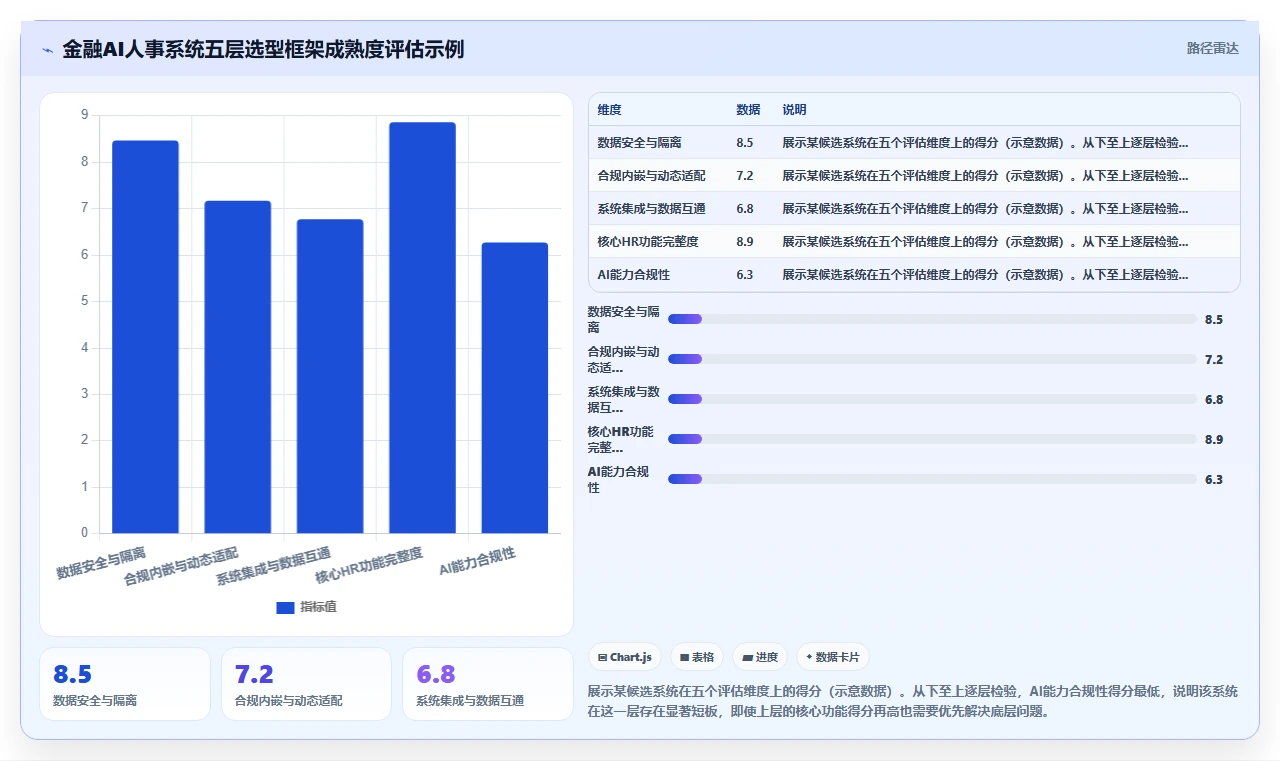Click progress value 6.3 at row end
1280x761 pixels.
click(x=1214, y=479)
